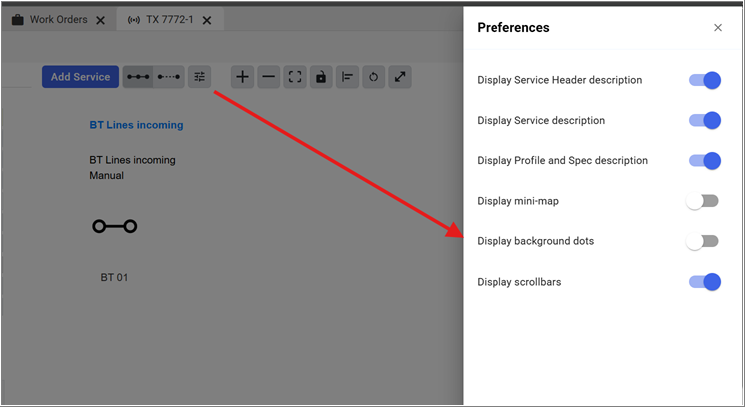Image resolution: width=745 pixels, height=407 pixels.
Task: Select the BT 01 connection node symbol
Action: 115,226
